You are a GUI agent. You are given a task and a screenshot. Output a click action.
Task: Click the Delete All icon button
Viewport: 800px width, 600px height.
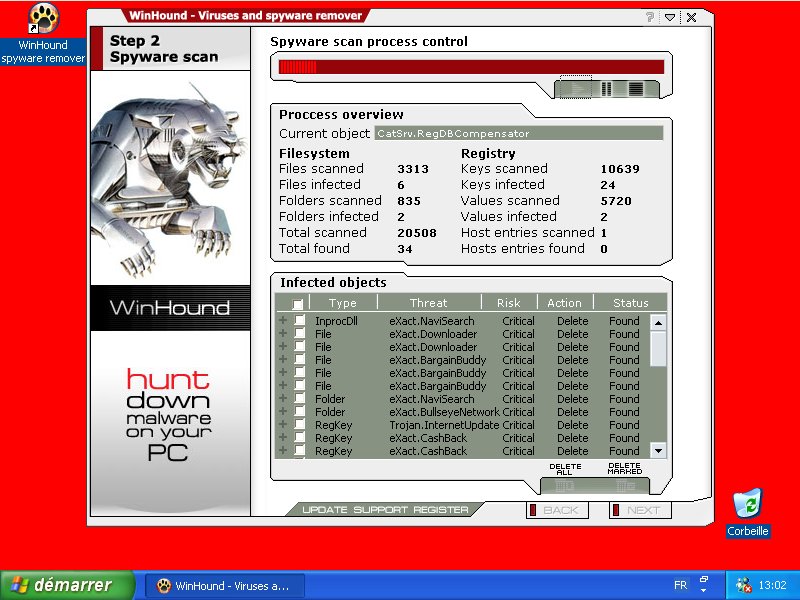565,487
